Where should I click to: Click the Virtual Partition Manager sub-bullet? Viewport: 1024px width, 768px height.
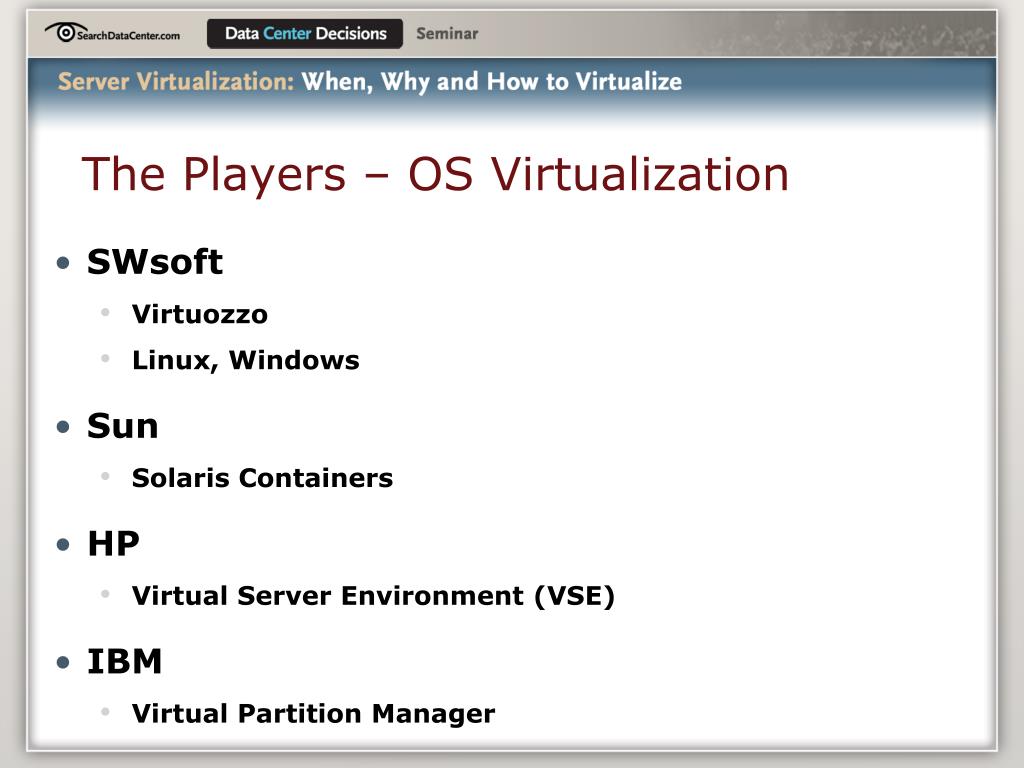[x=313, y=714]
